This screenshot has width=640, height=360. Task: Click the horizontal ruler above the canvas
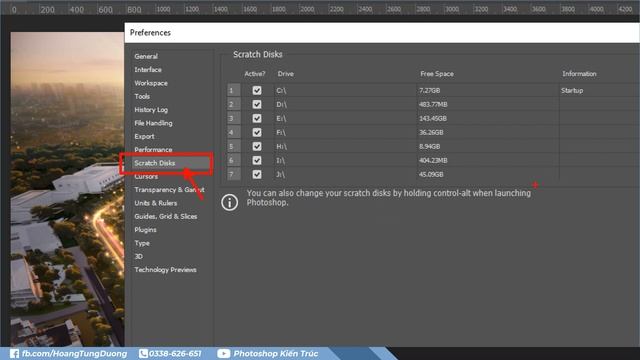click(320, 8)
